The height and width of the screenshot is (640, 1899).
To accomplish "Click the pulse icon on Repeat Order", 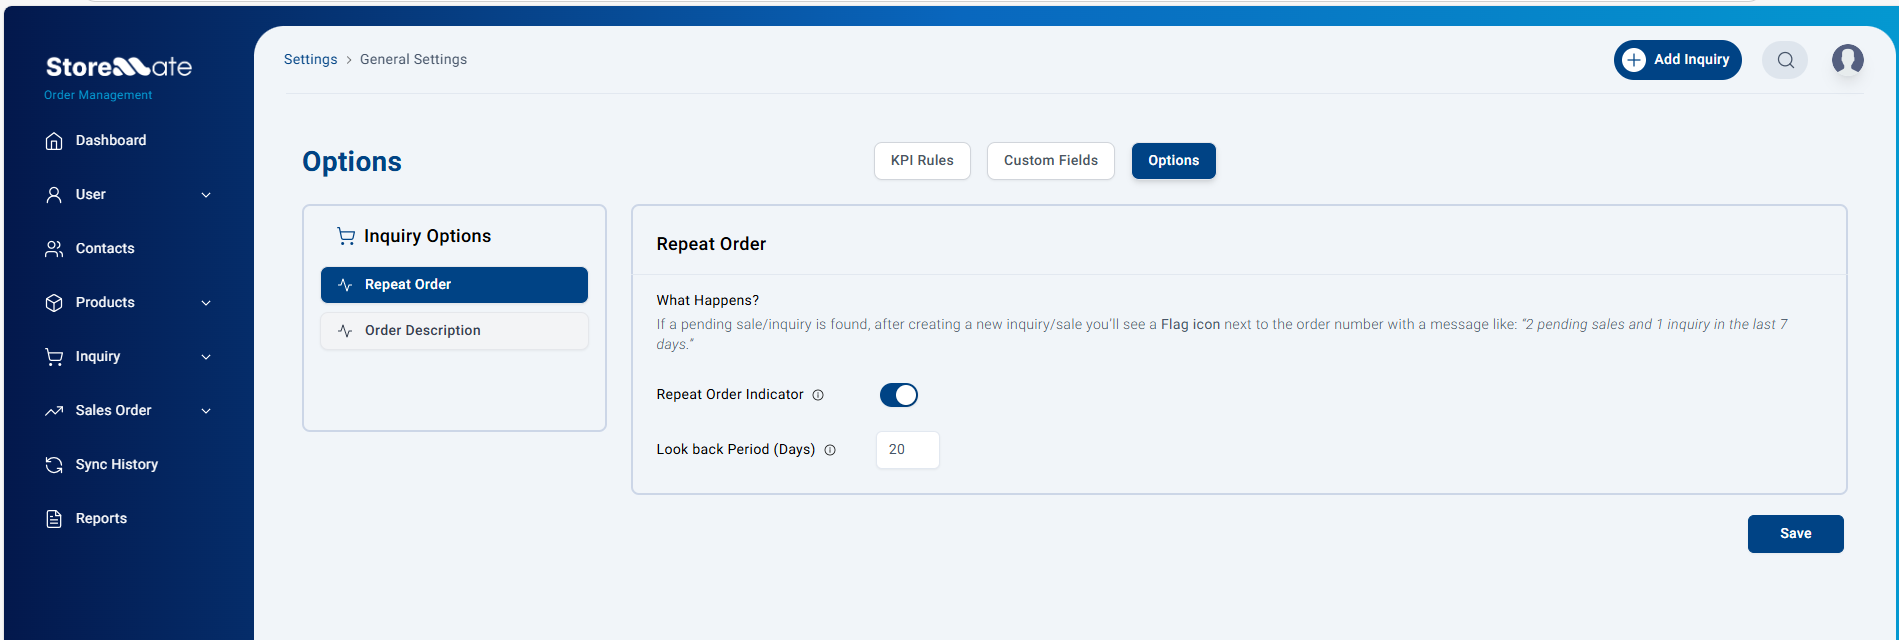I will pyautogui.click(x=345, y=285).
